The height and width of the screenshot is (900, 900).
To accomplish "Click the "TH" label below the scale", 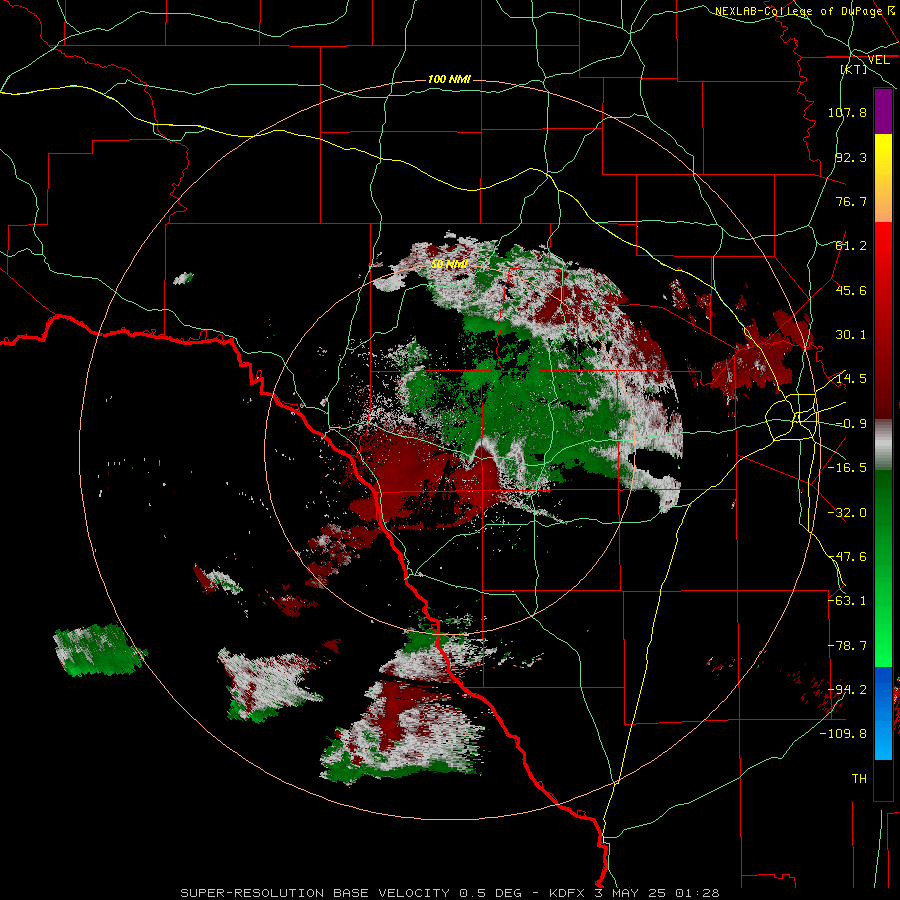I will tap(859, 779).
